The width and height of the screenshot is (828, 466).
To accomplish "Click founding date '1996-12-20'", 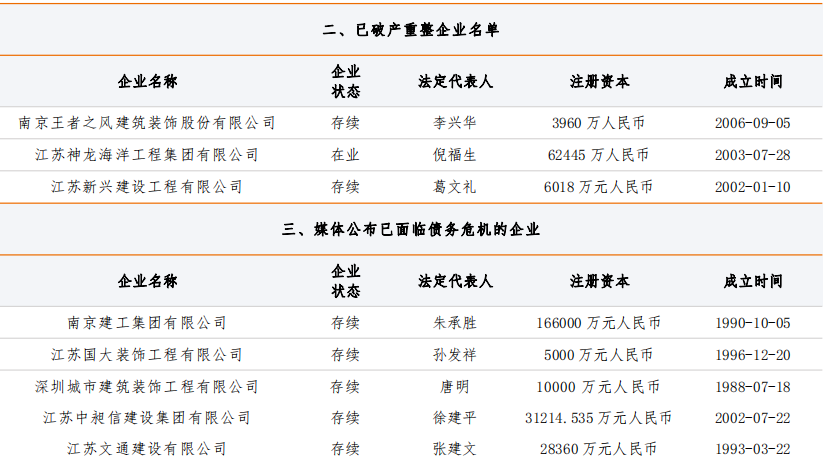I will (x=752, y=355).
